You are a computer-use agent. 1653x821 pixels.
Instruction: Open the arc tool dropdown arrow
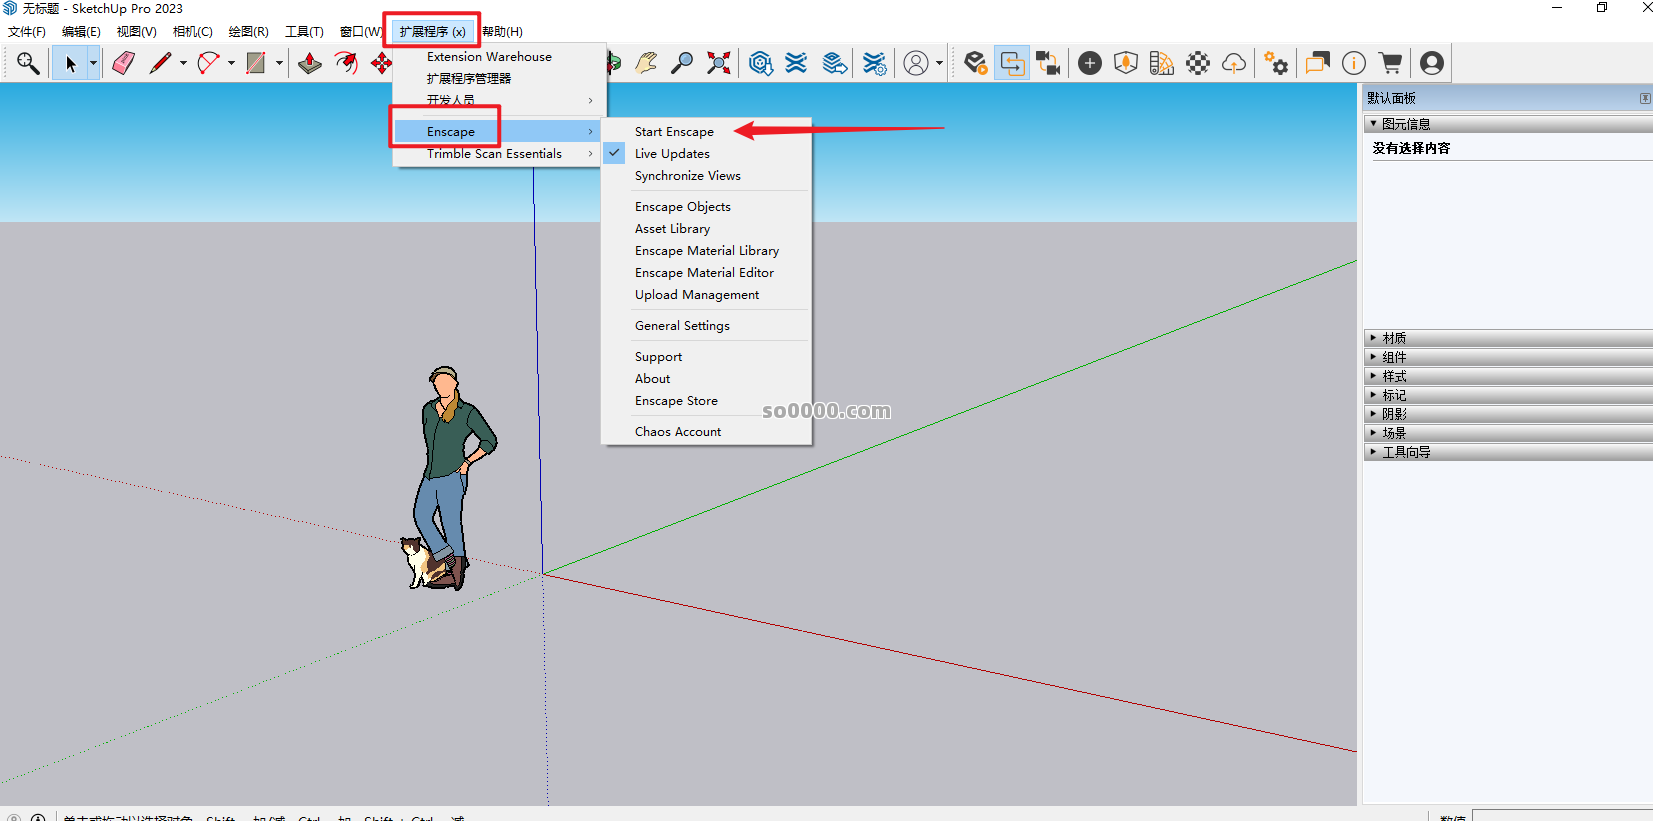(231, 63)
